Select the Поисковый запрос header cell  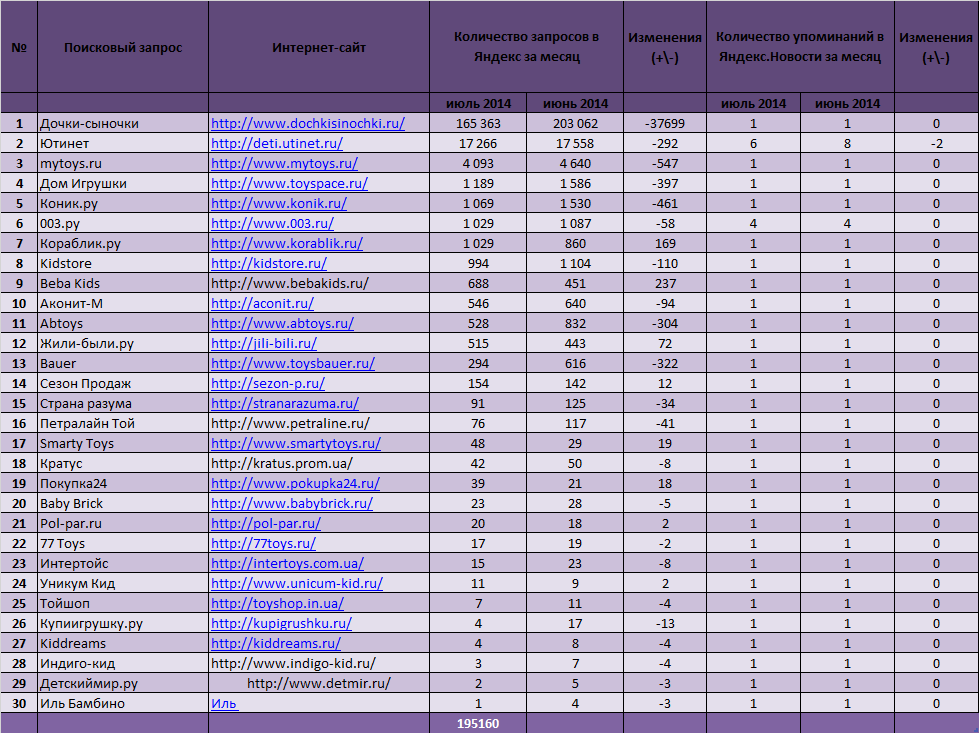[123, 48]
